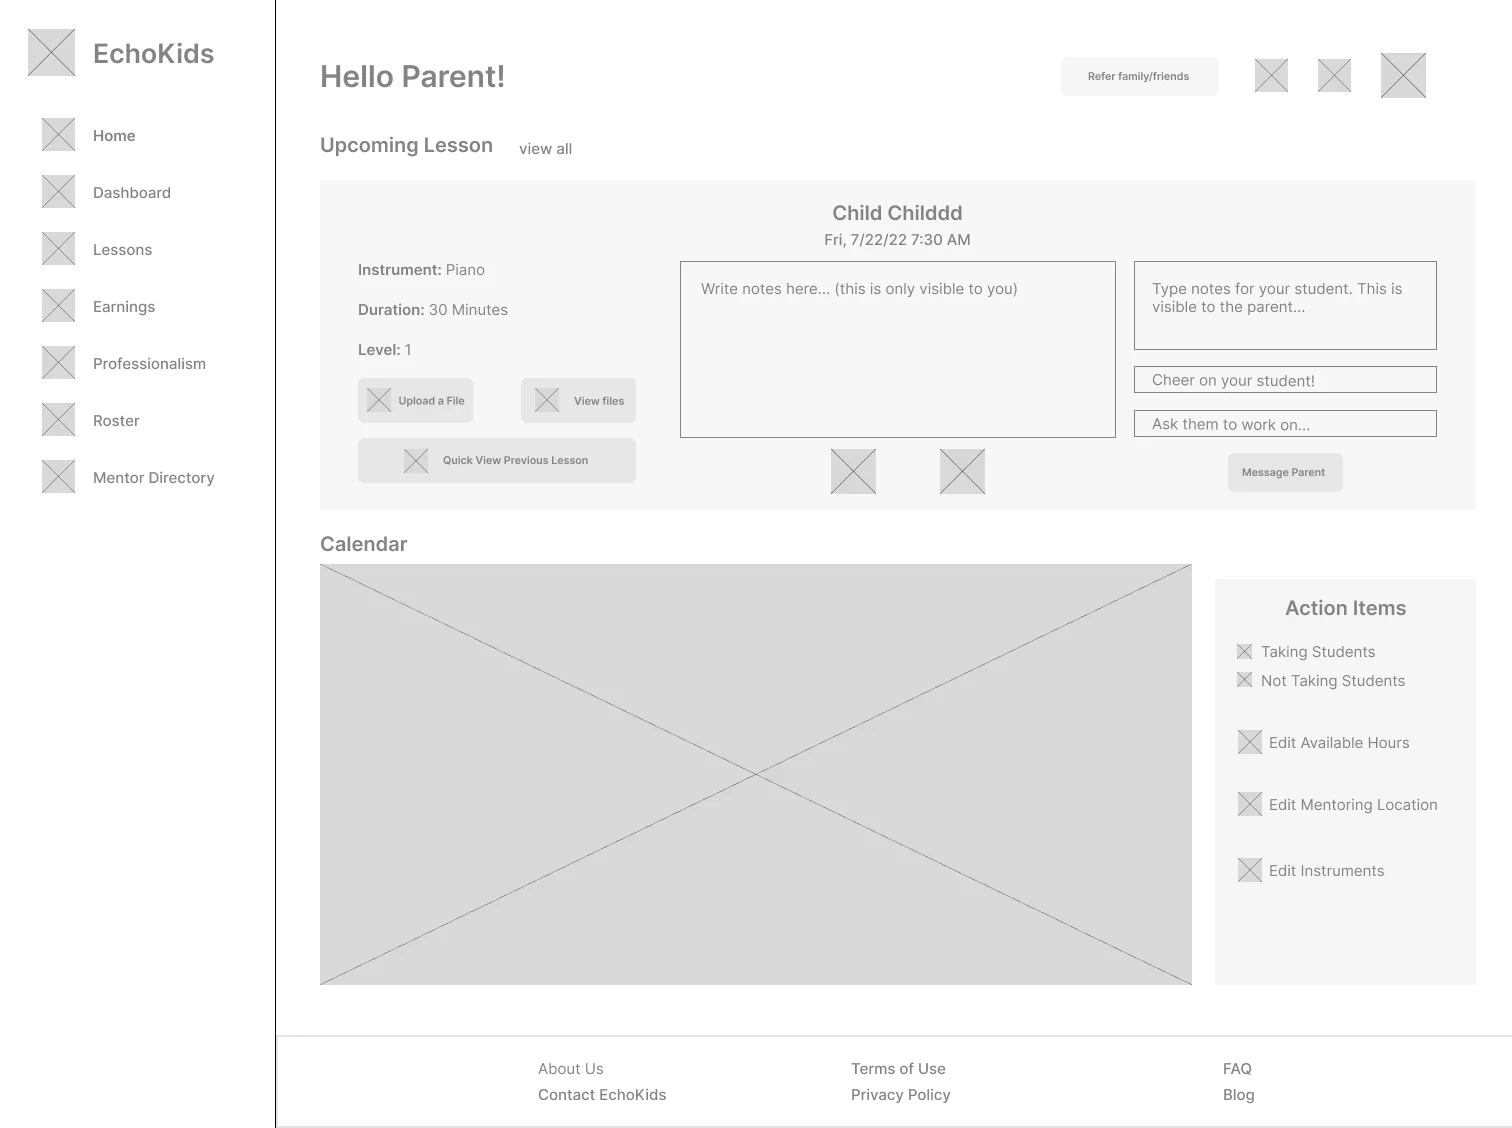This screenshot has height=1128, width=1512.
Task: Focus the private 'Write notes here...' box
Action: pyautogui.click(x=898, y=350)
